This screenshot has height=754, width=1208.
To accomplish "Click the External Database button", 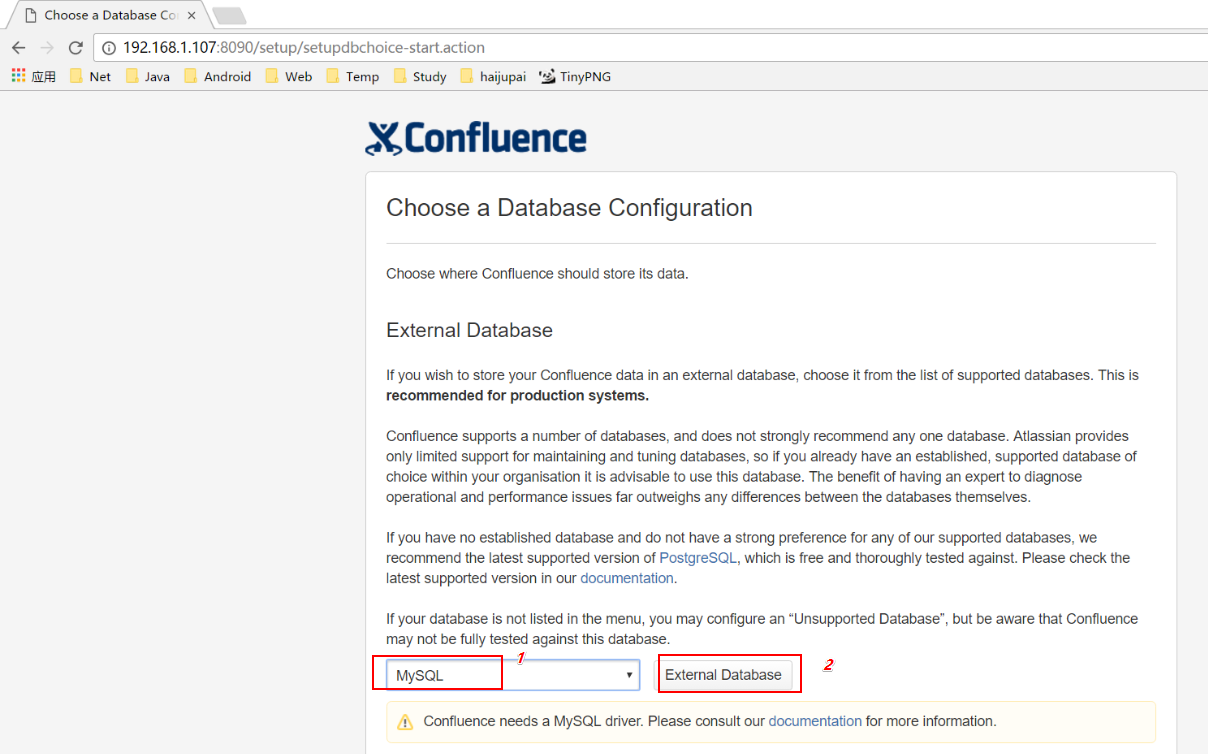I will click(723, 675).
